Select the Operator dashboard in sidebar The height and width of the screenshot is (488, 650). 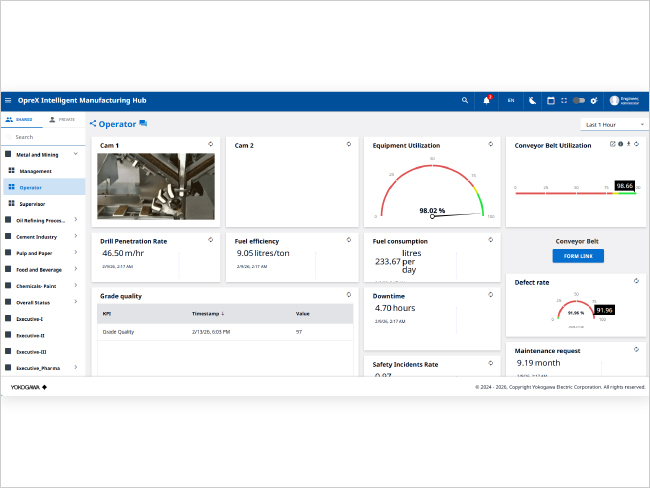44,187
